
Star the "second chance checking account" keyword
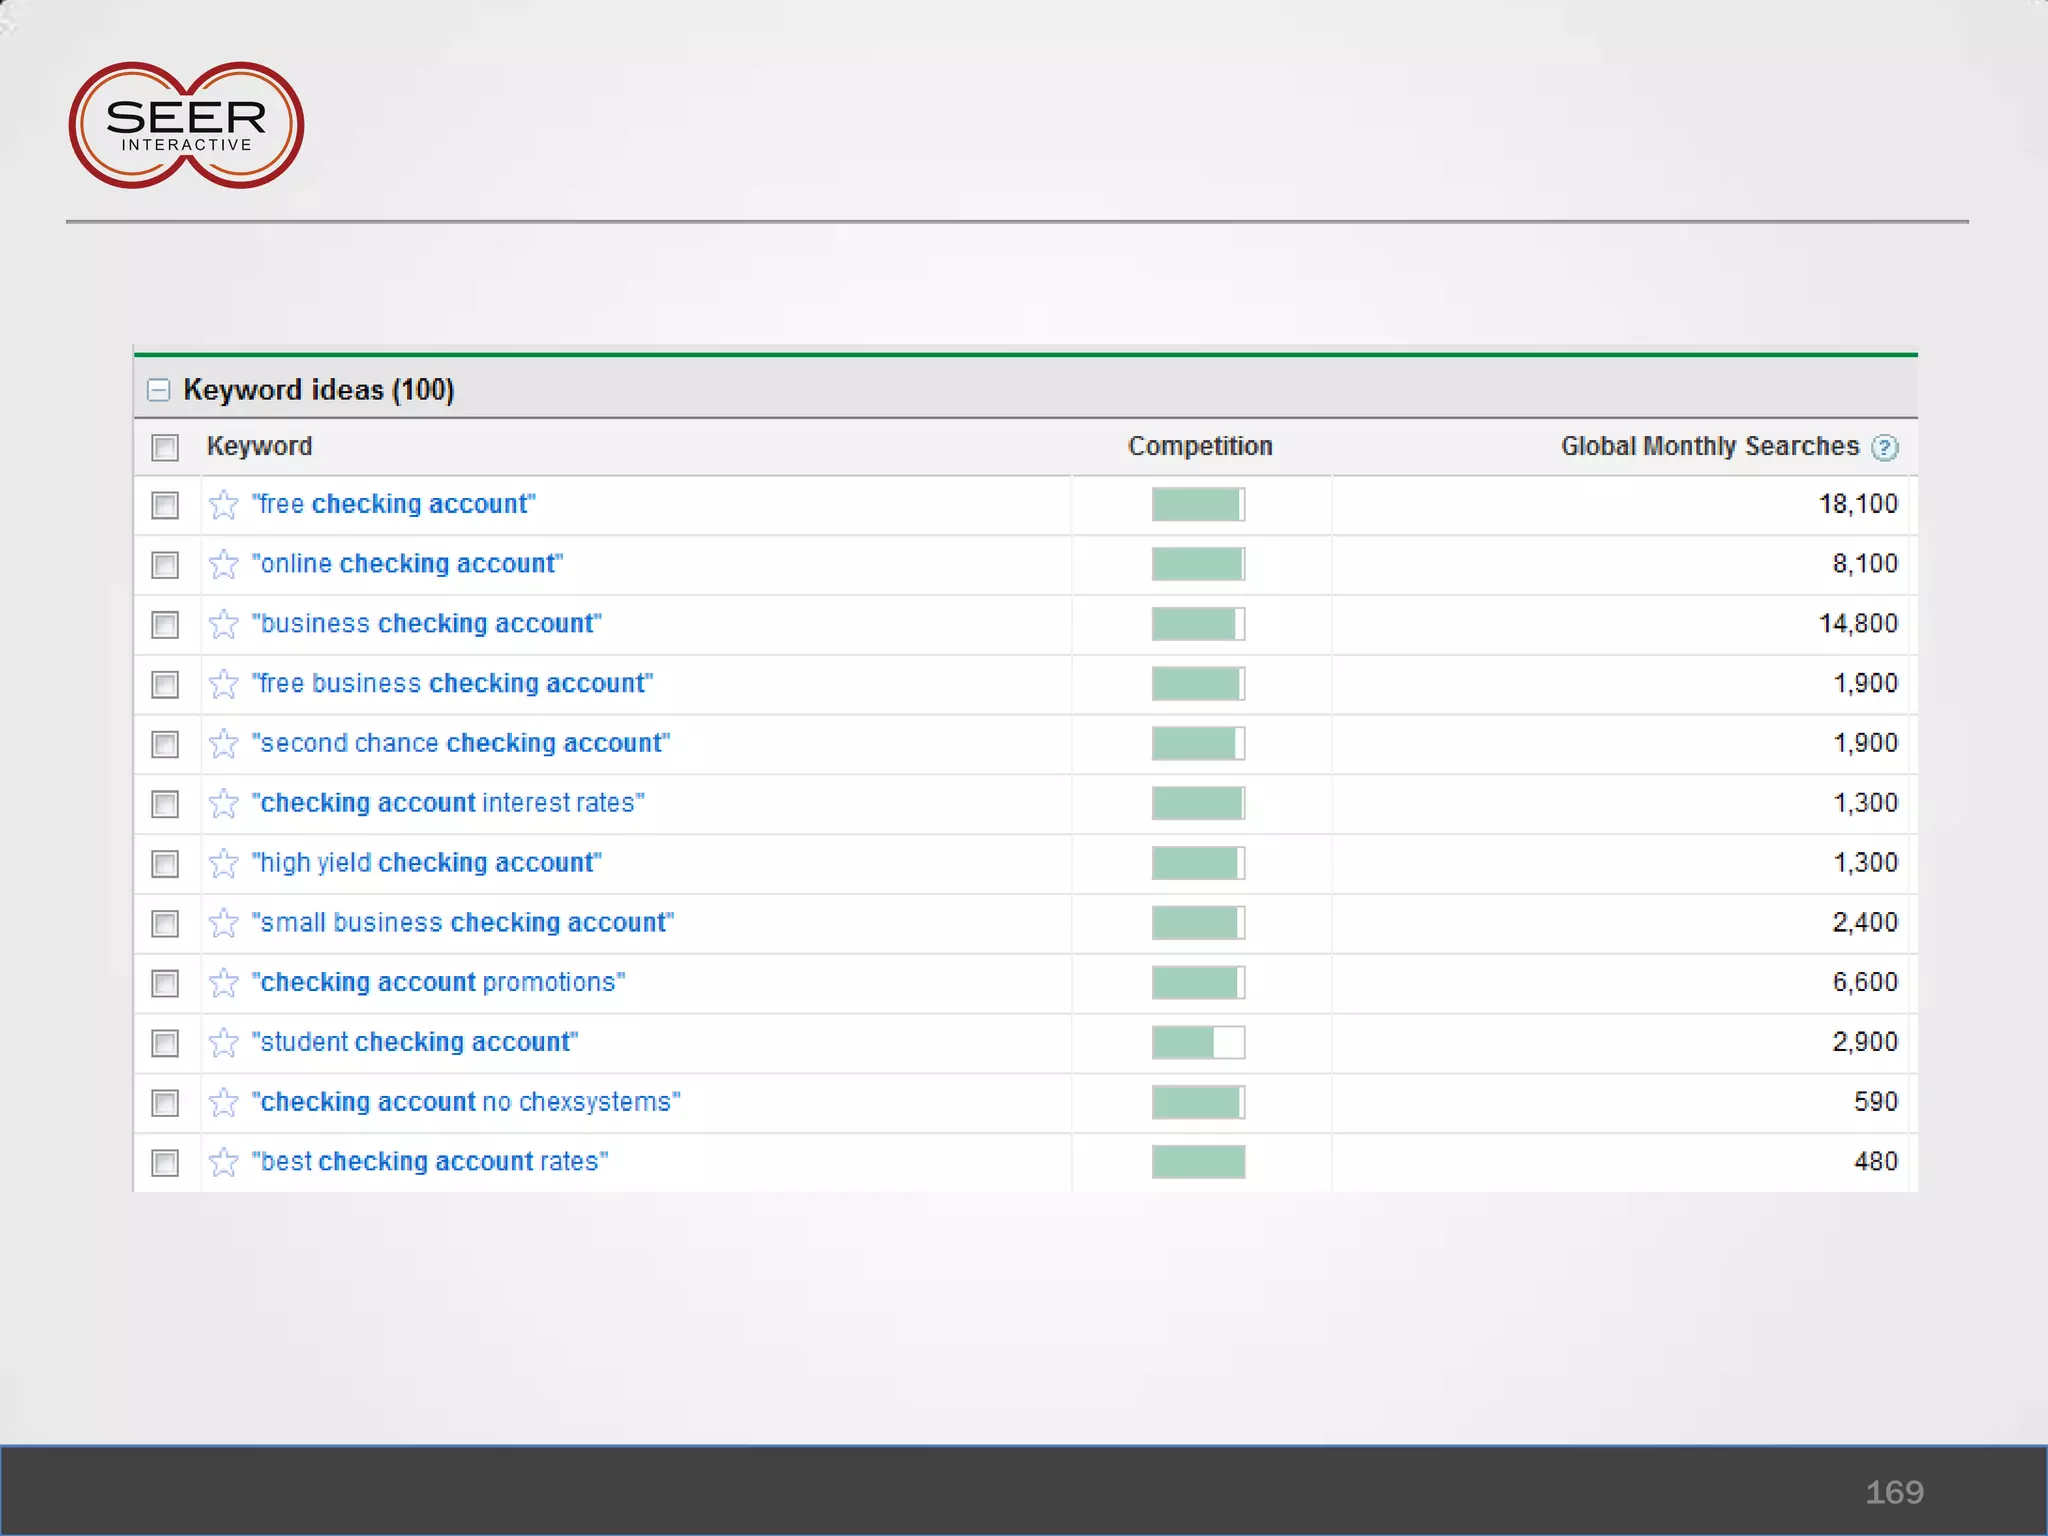tap(224, 744)
